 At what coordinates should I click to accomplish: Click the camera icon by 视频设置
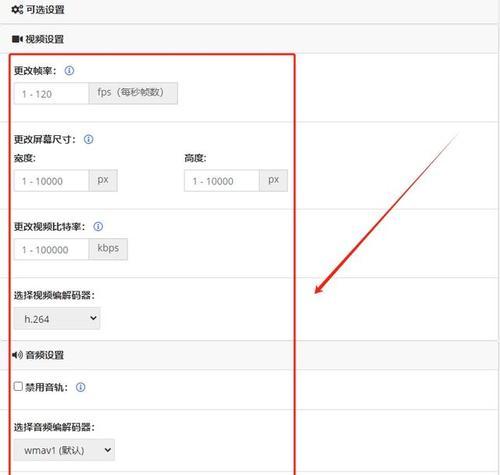(17, 39)
